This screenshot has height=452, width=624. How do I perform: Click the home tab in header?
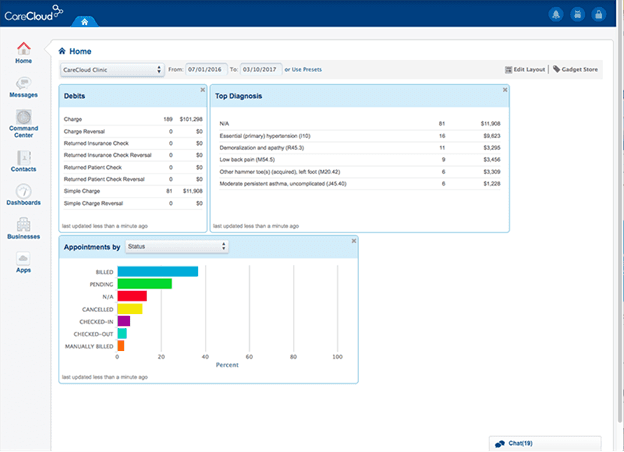click(83, 20)
